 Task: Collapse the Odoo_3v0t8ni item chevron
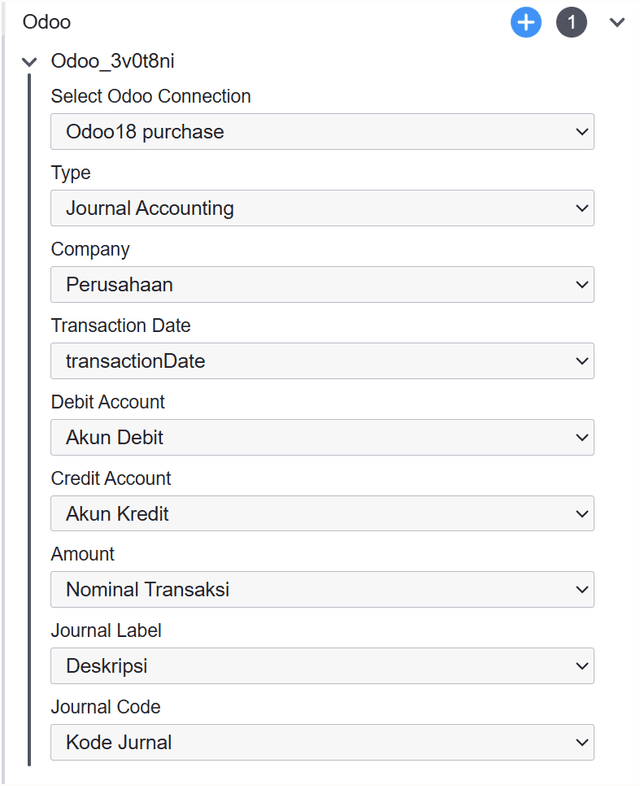click(x=29, y=62)
